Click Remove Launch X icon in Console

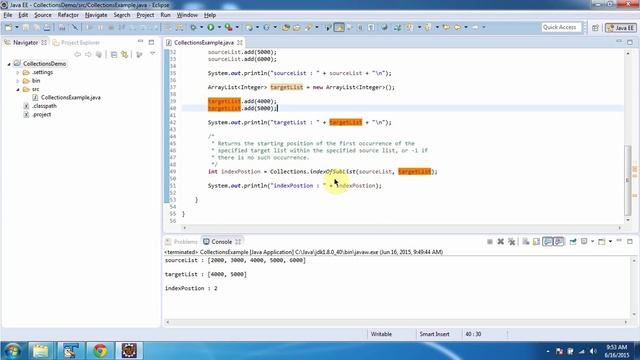pos(500,242)
